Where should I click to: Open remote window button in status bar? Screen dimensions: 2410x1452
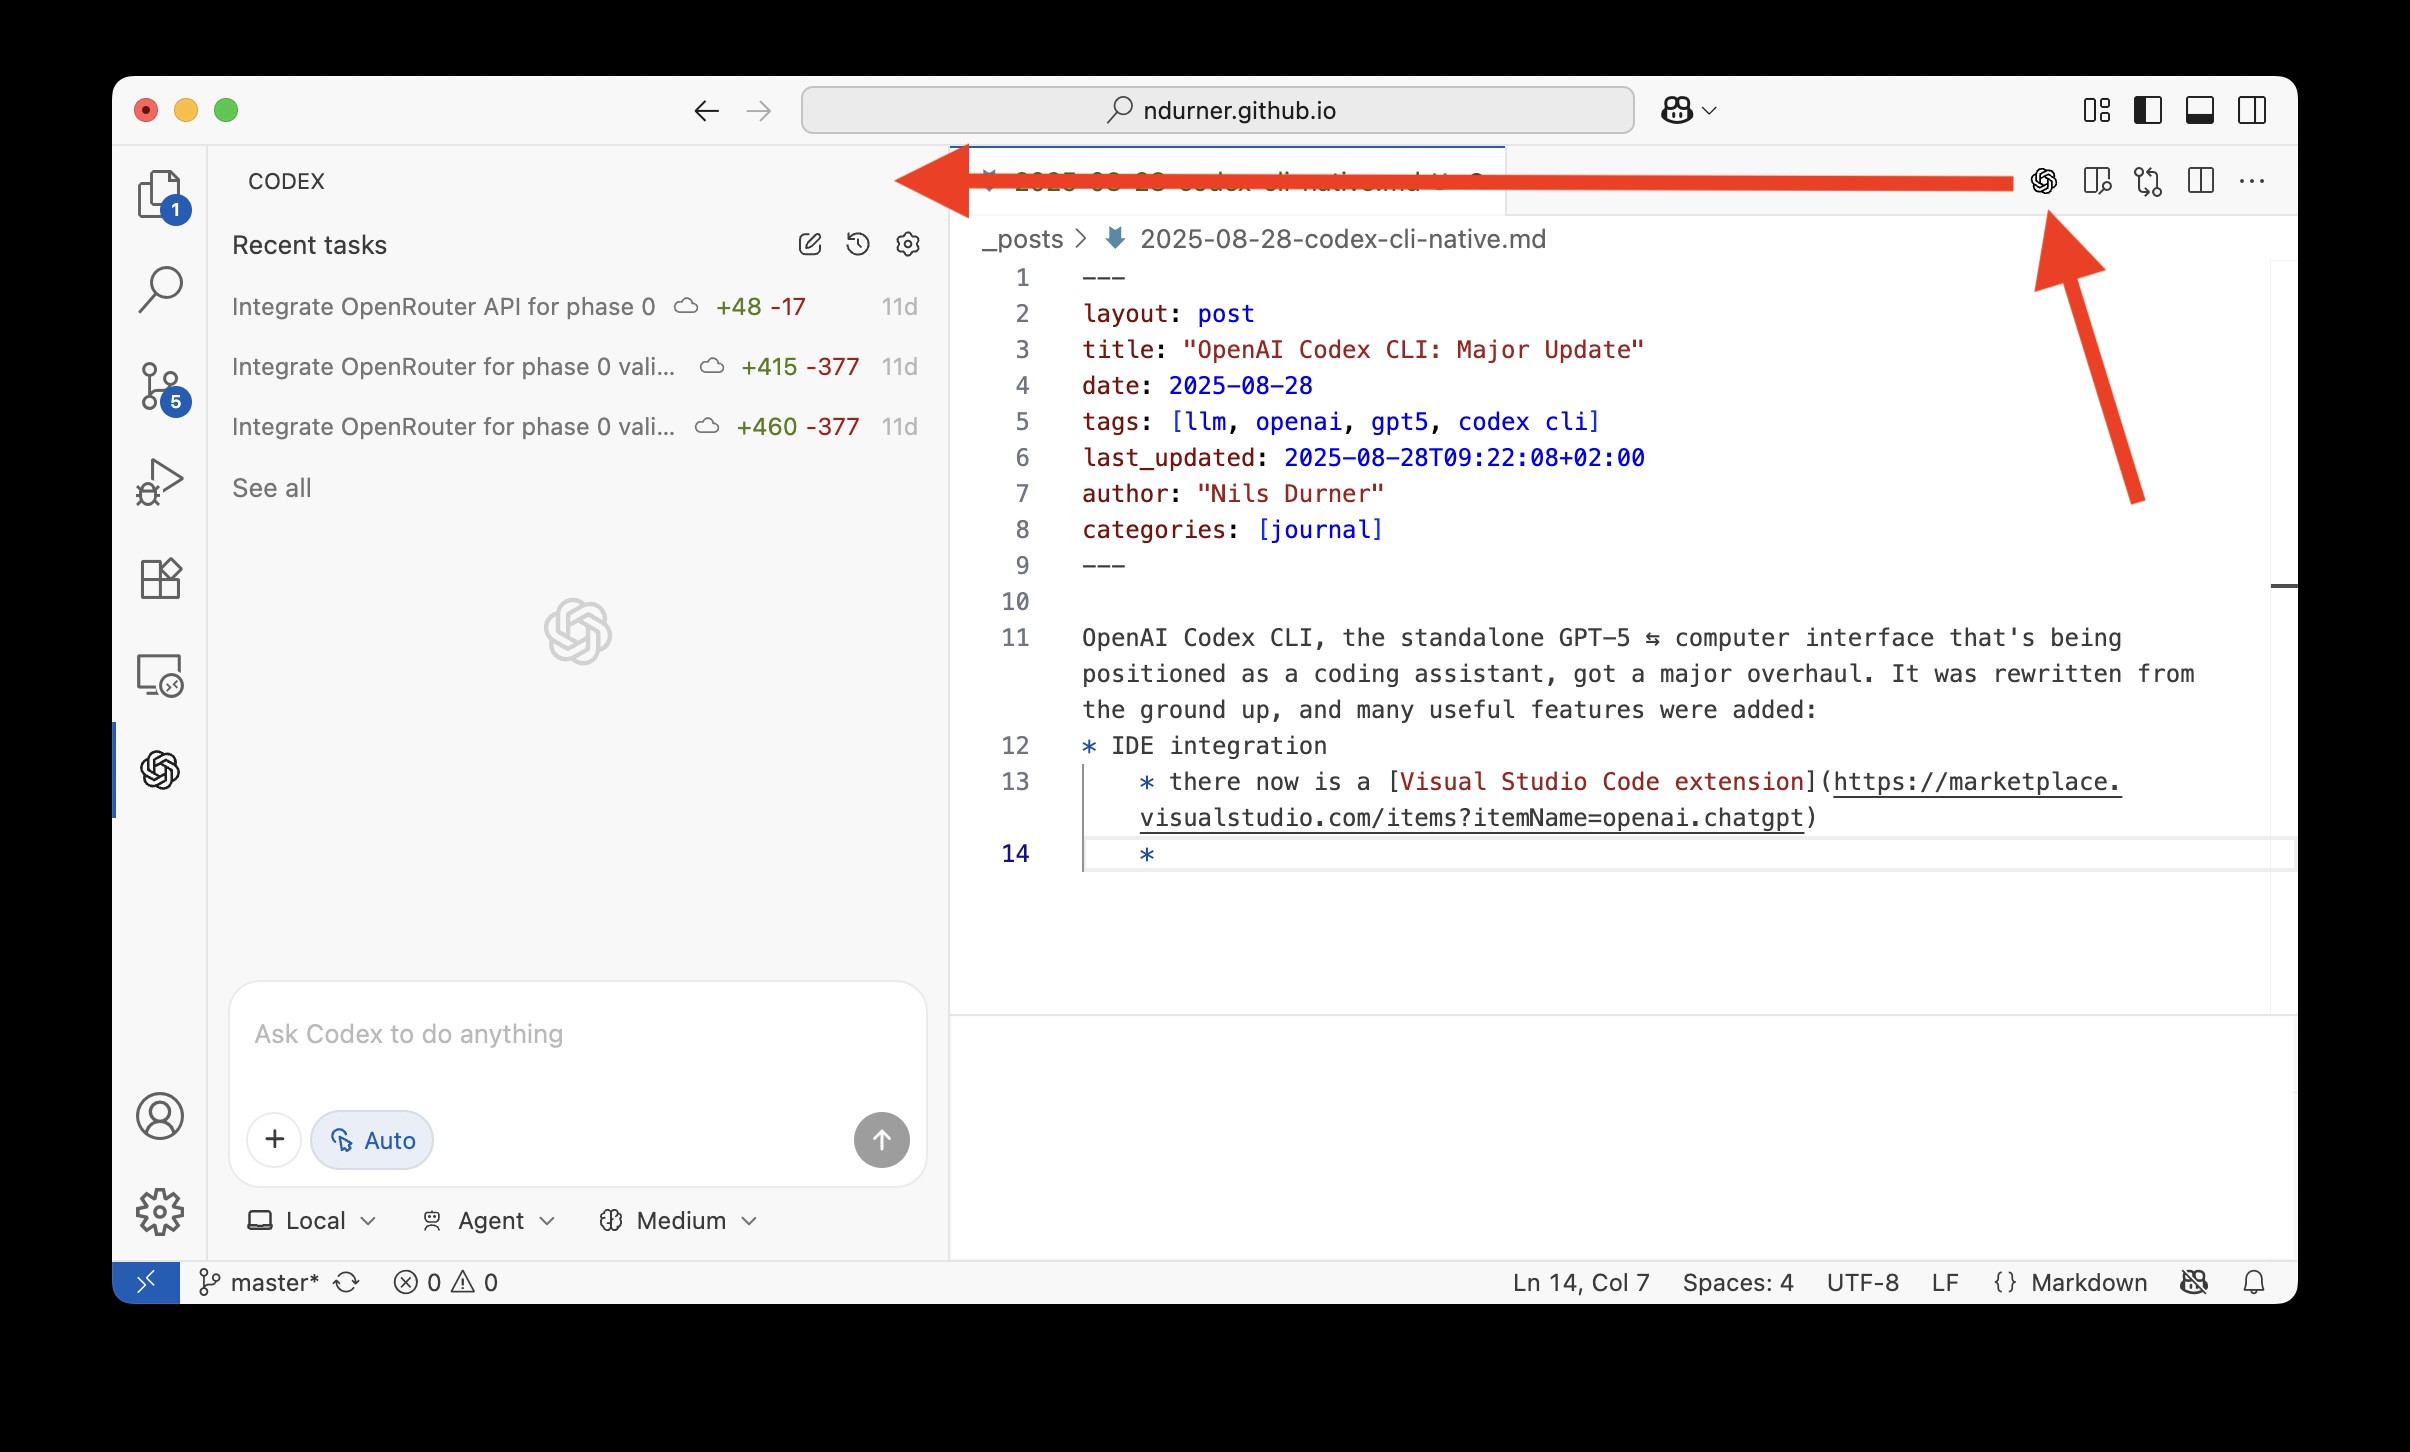click(146, 1282)
